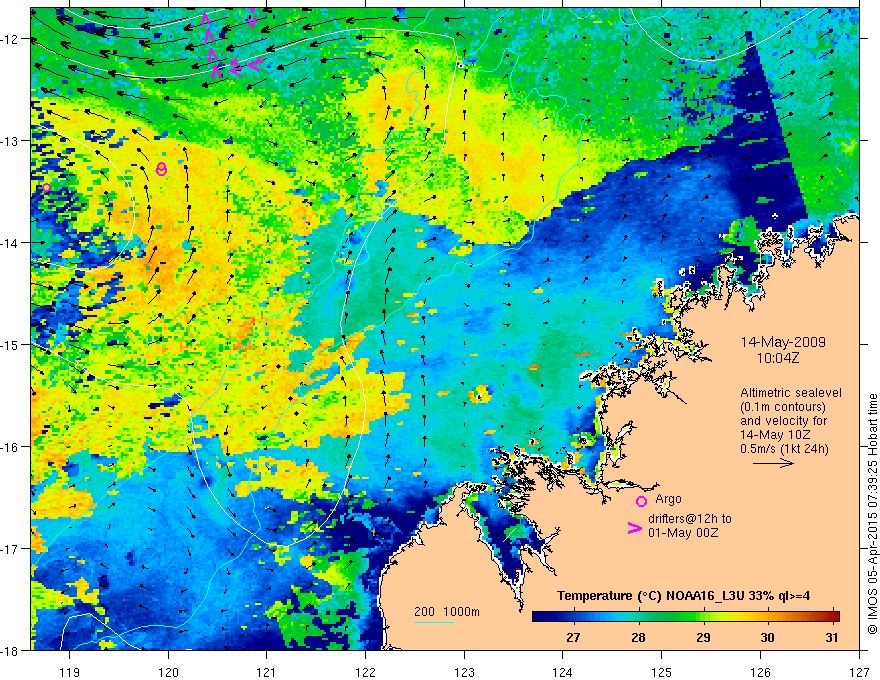
Task: Click the -16 latitude axis label
Action: click(x=11, y=447)
